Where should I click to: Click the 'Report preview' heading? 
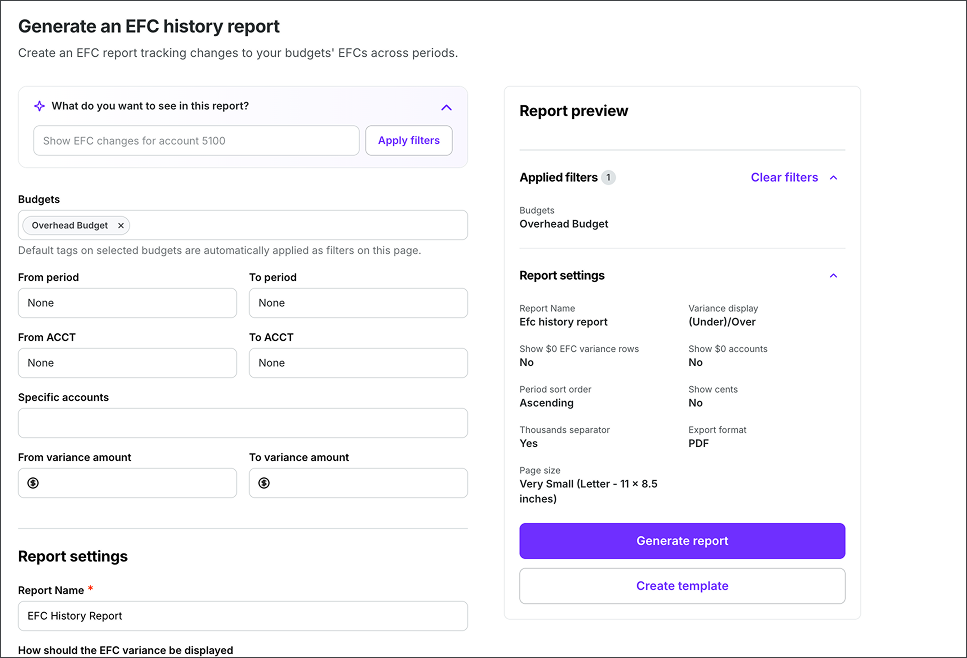574,111
